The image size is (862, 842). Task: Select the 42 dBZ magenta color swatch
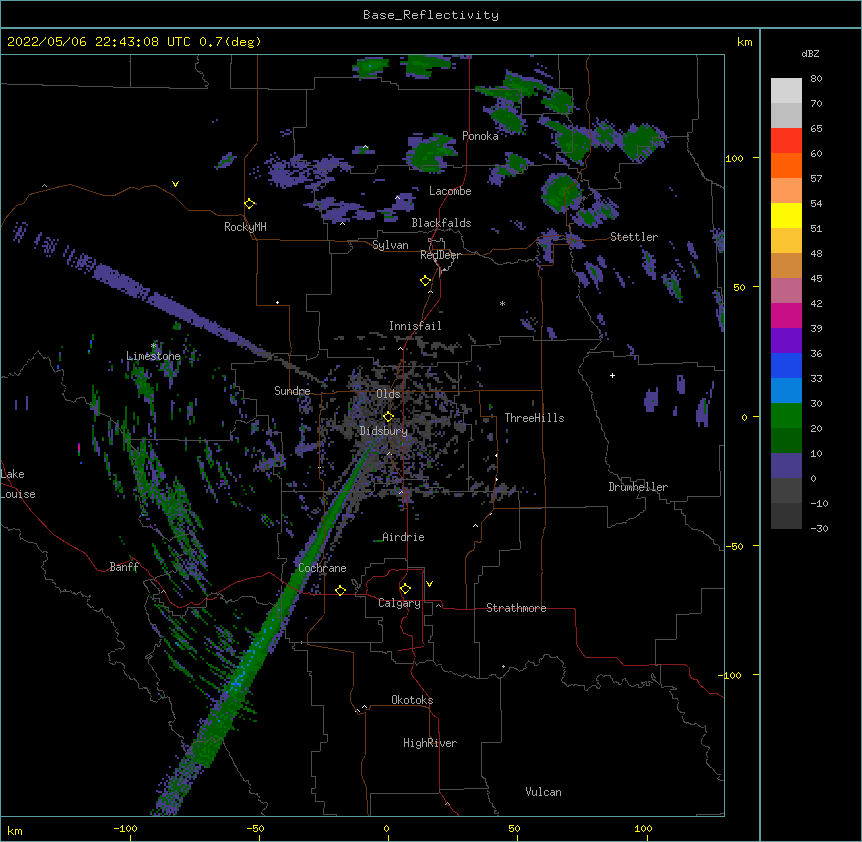coord(786,315)
